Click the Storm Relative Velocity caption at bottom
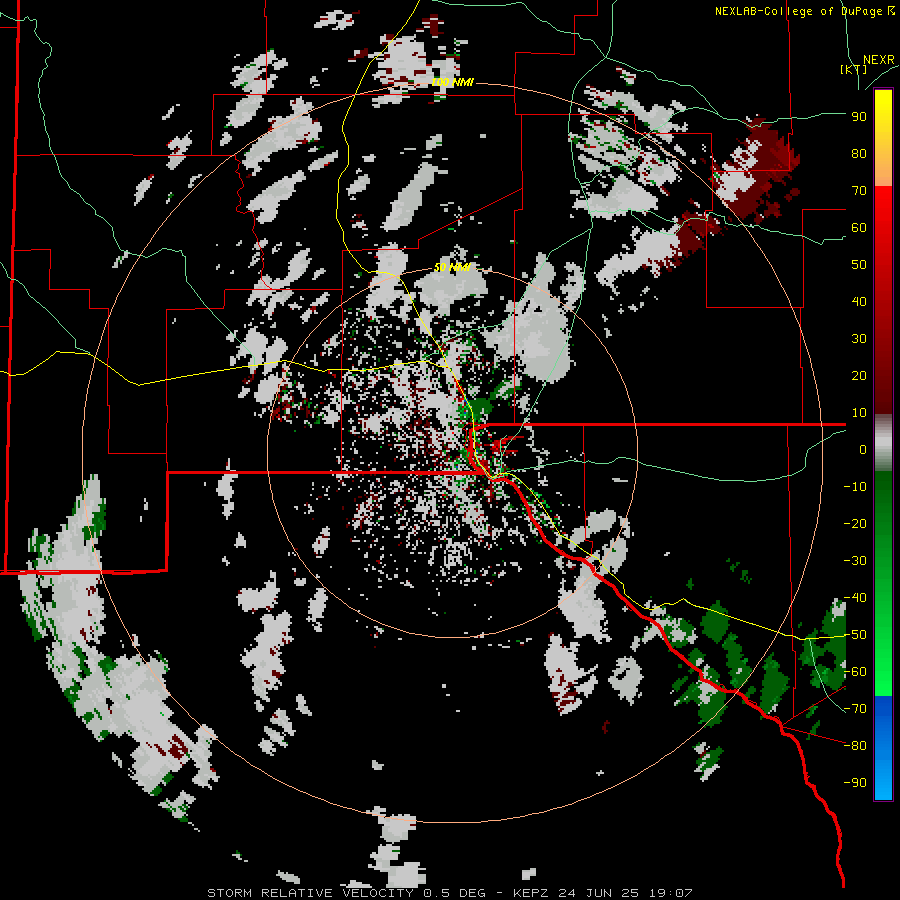Screen dimensions: 900x900 coord(449,893)
